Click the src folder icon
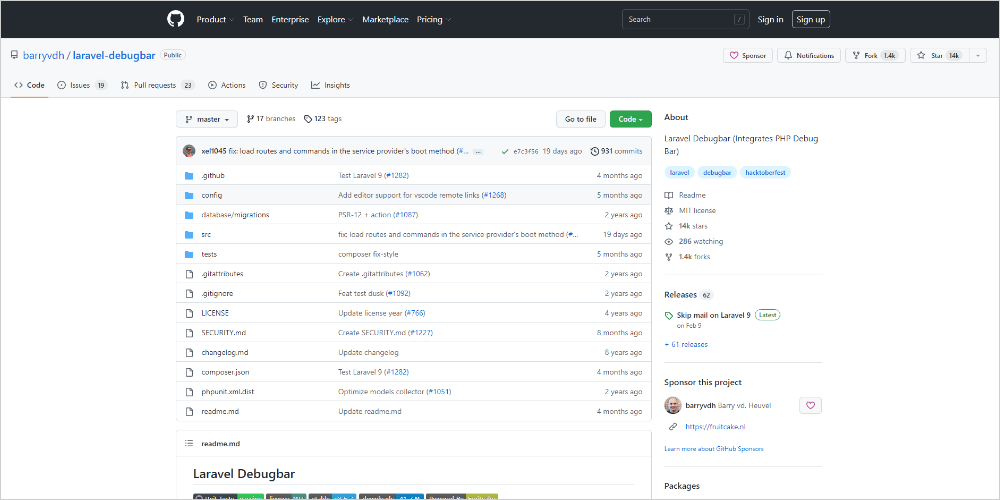Screen dimensions: 1000x500 [189, 235]
